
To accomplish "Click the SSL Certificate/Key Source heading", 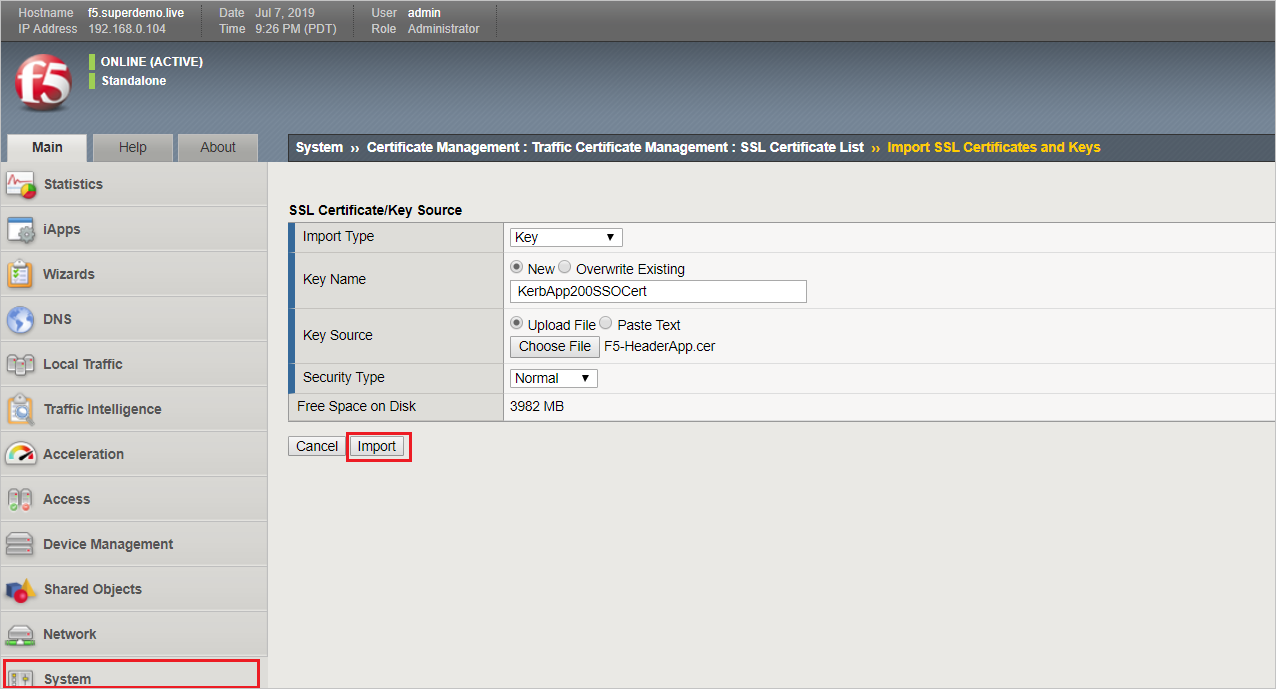I will coord(375,210).
